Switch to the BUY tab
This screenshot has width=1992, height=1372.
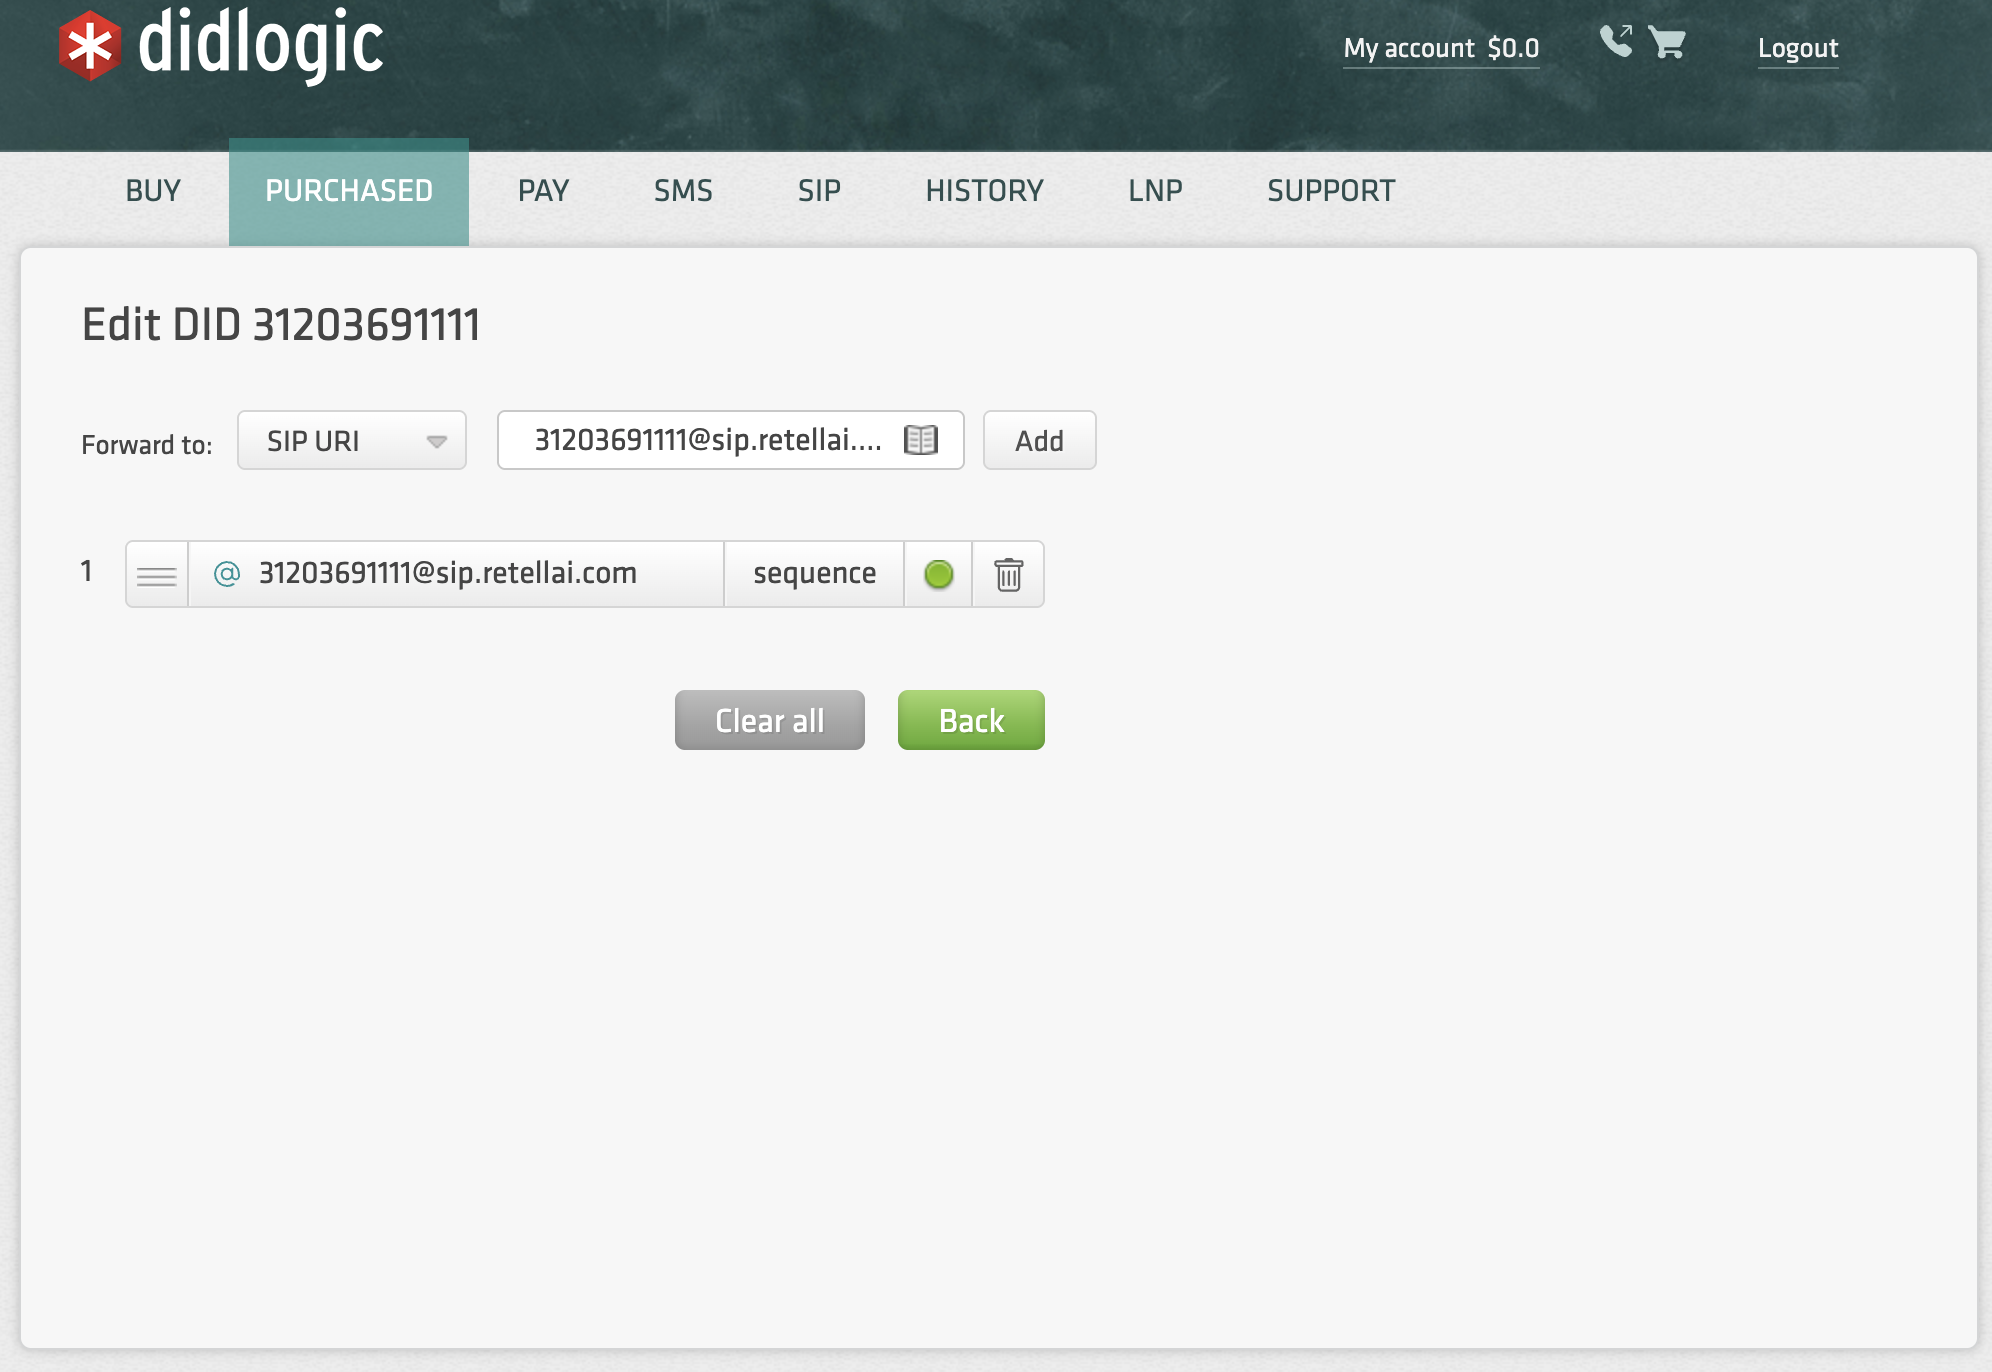click(x=153, y=191)
